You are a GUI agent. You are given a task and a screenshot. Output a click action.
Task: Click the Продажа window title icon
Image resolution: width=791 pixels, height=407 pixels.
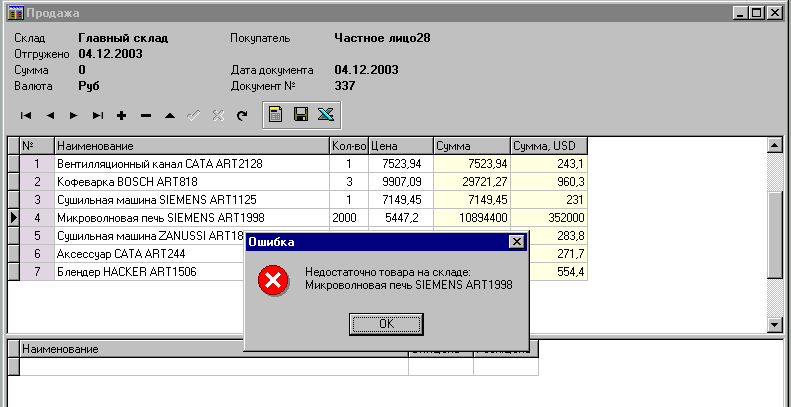(17, 13)
